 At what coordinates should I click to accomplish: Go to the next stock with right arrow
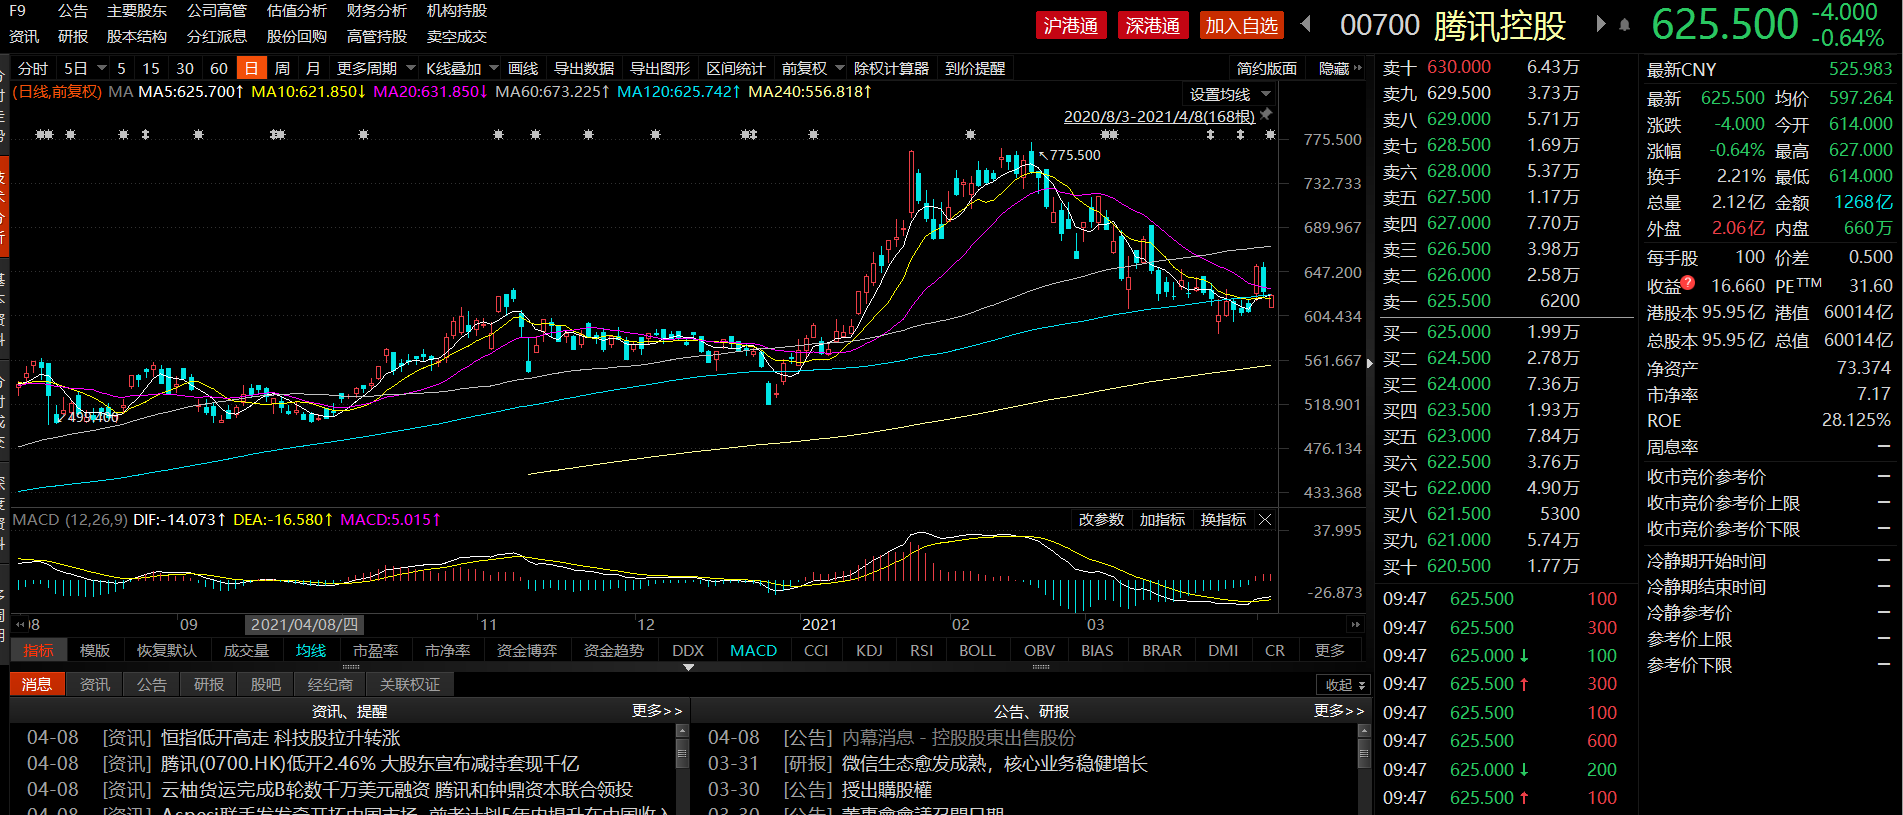1601,23
